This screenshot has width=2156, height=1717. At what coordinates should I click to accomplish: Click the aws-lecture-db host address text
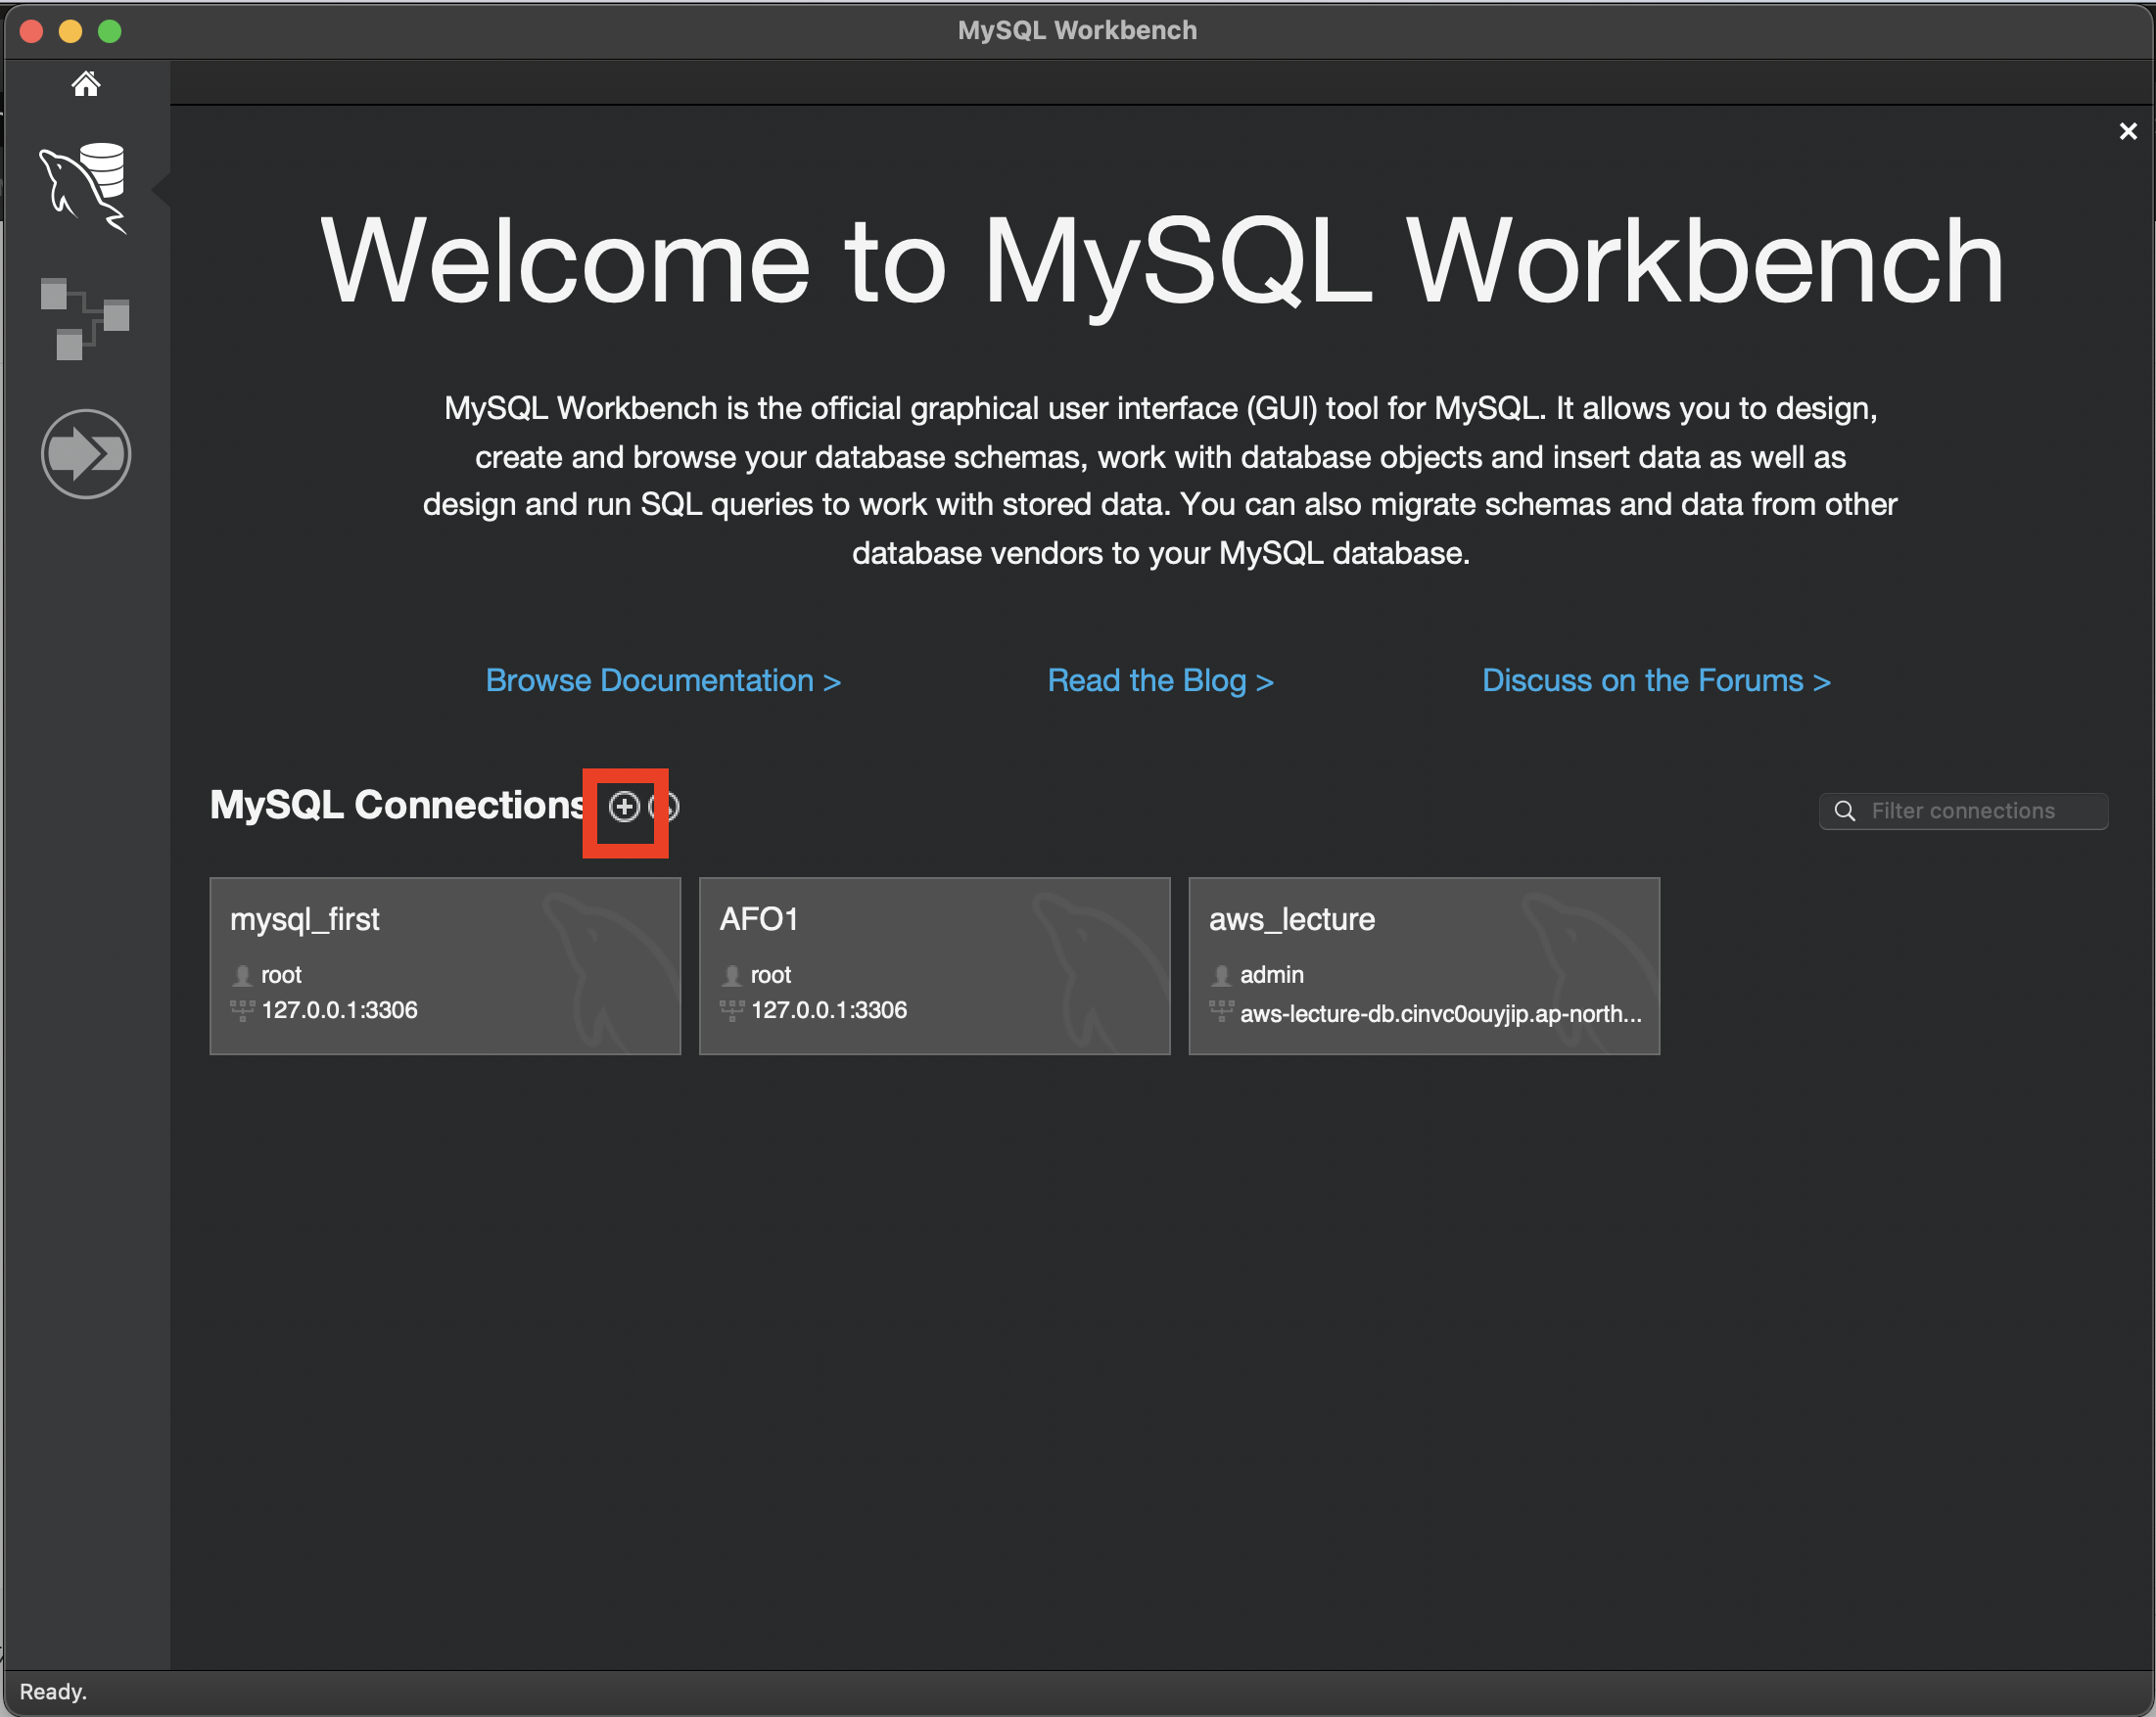point(1441,1013)
